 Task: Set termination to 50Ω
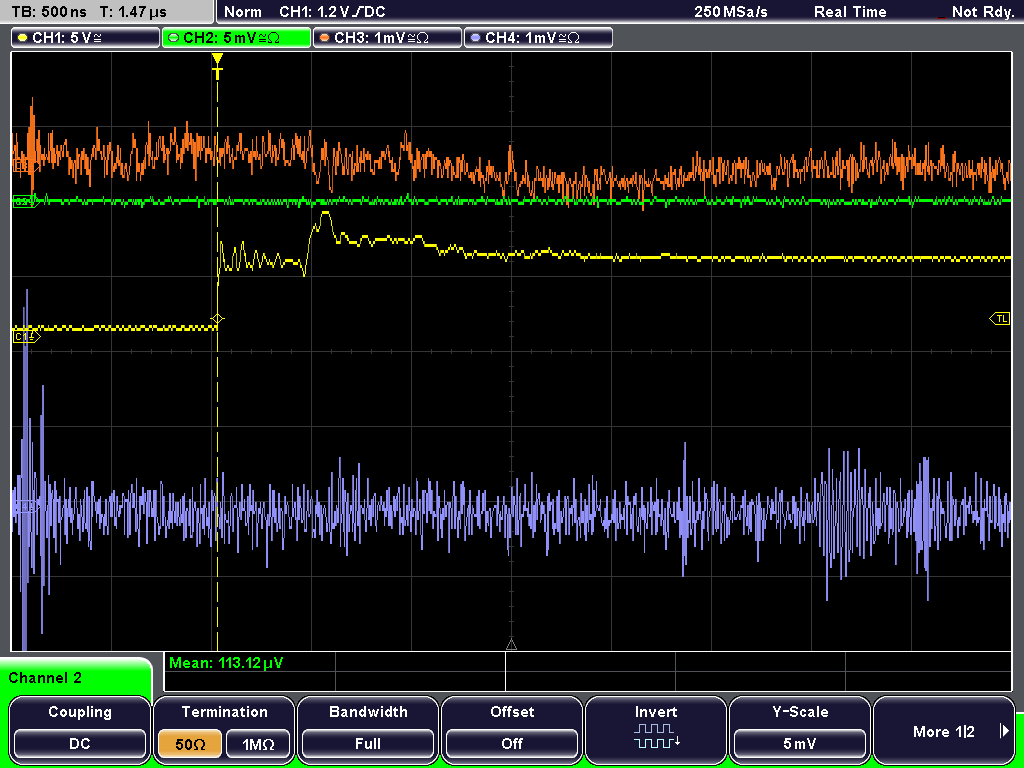click(190, 743)
